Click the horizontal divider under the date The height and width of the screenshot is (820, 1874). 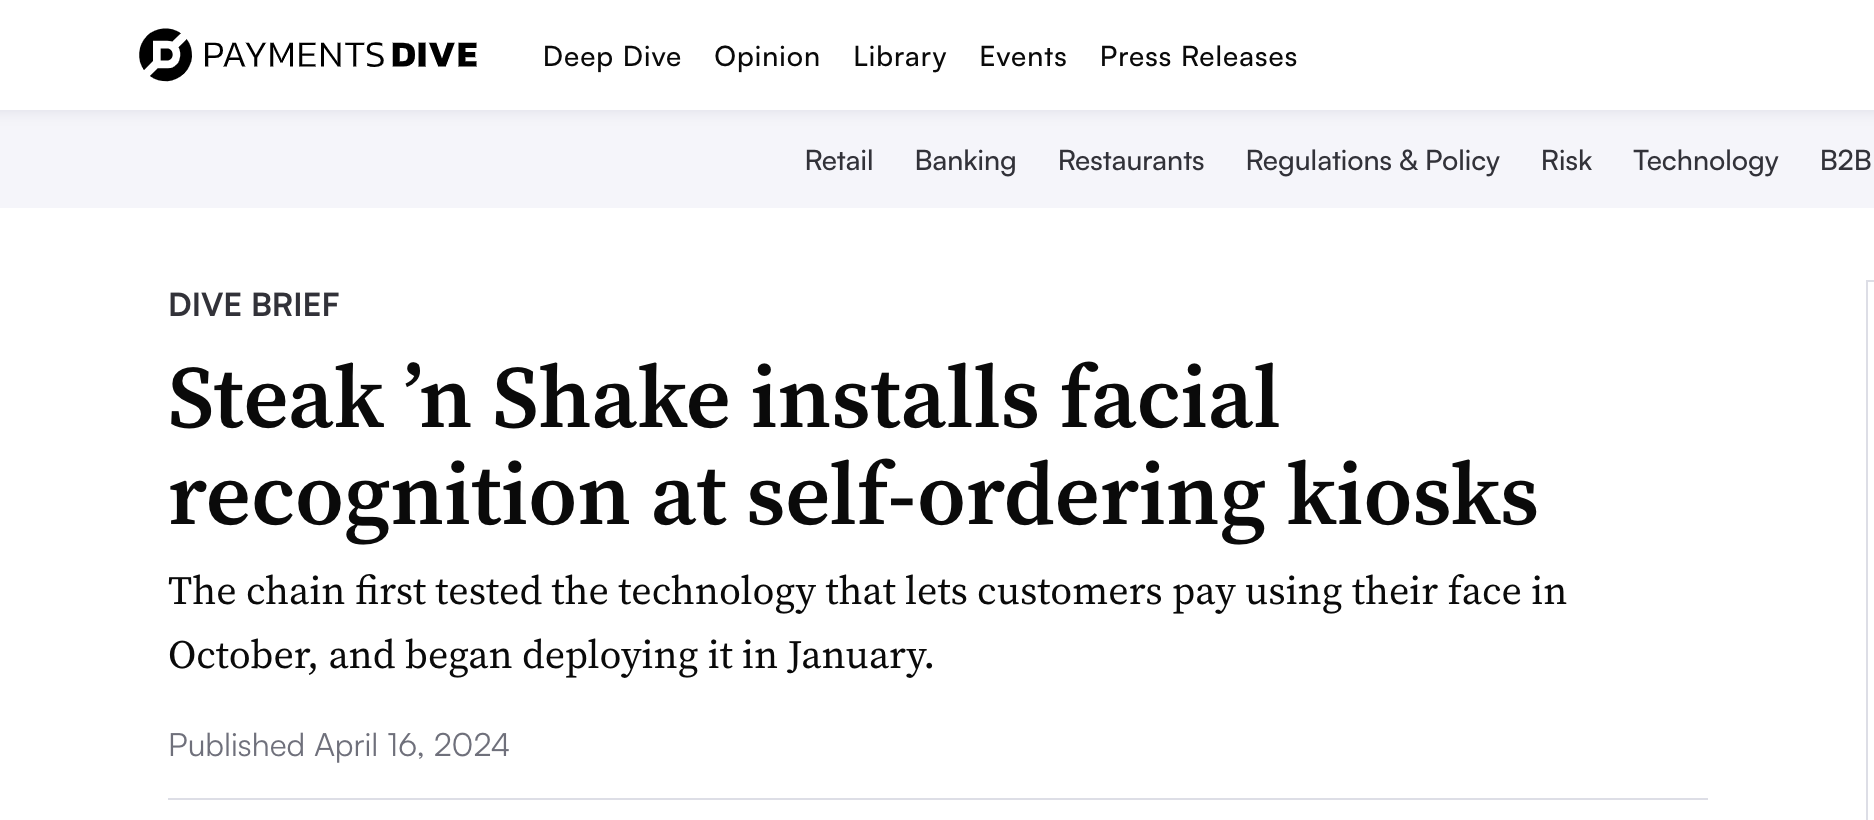click(x=937, y=799)
